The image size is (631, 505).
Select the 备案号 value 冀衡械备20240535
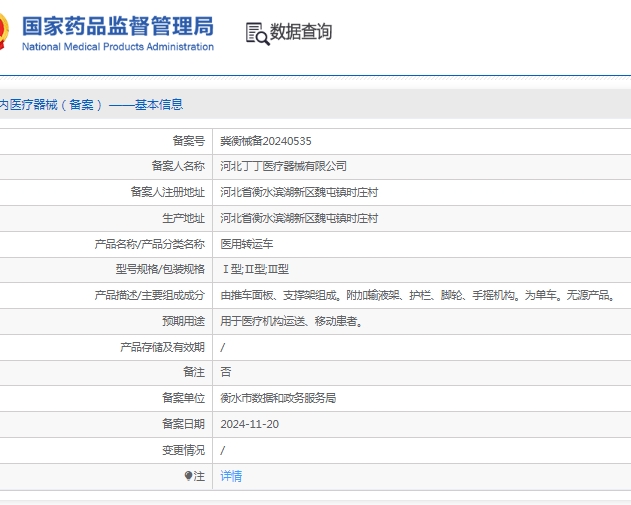click(266, 141)
